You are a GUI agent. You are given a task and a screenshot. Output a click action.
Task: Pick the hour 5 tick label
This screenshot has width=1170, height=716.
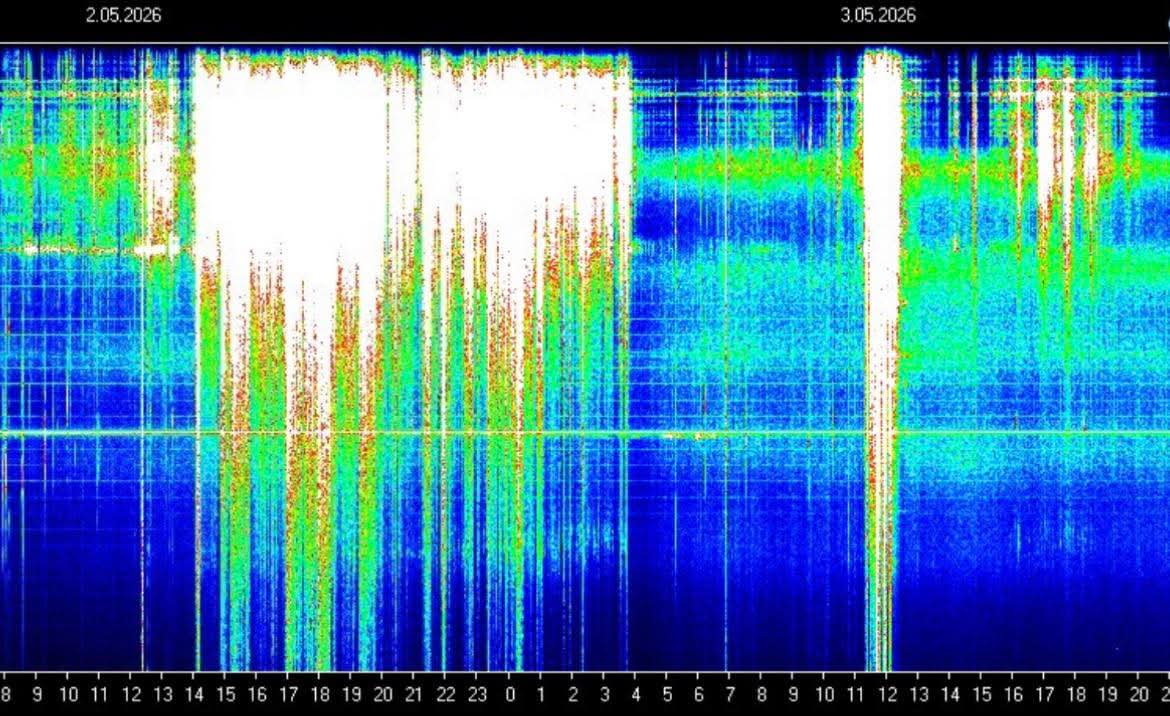[x=667, y=695]
